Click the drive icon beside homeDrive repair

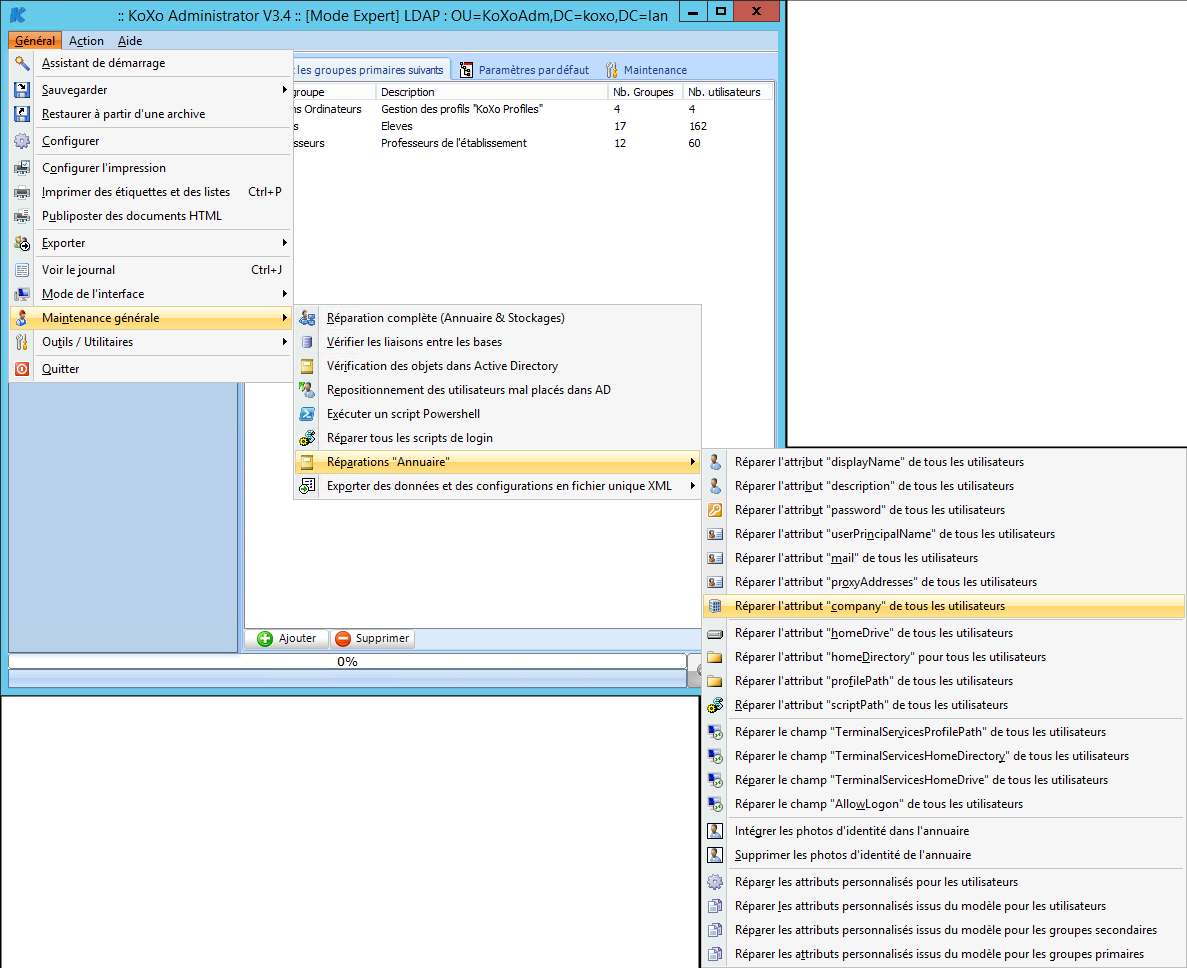715,633
